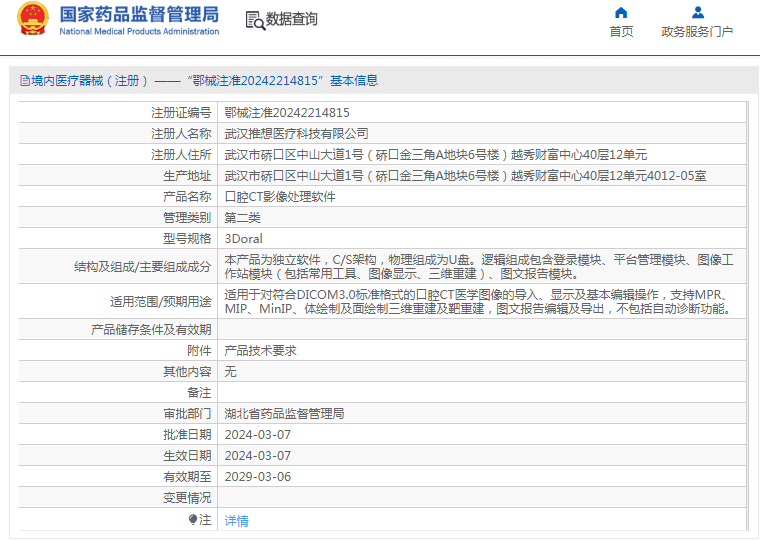Viewport: 760px width, 540px height.
Task: Open the 详情 link
Action: (x=237, y=521)
